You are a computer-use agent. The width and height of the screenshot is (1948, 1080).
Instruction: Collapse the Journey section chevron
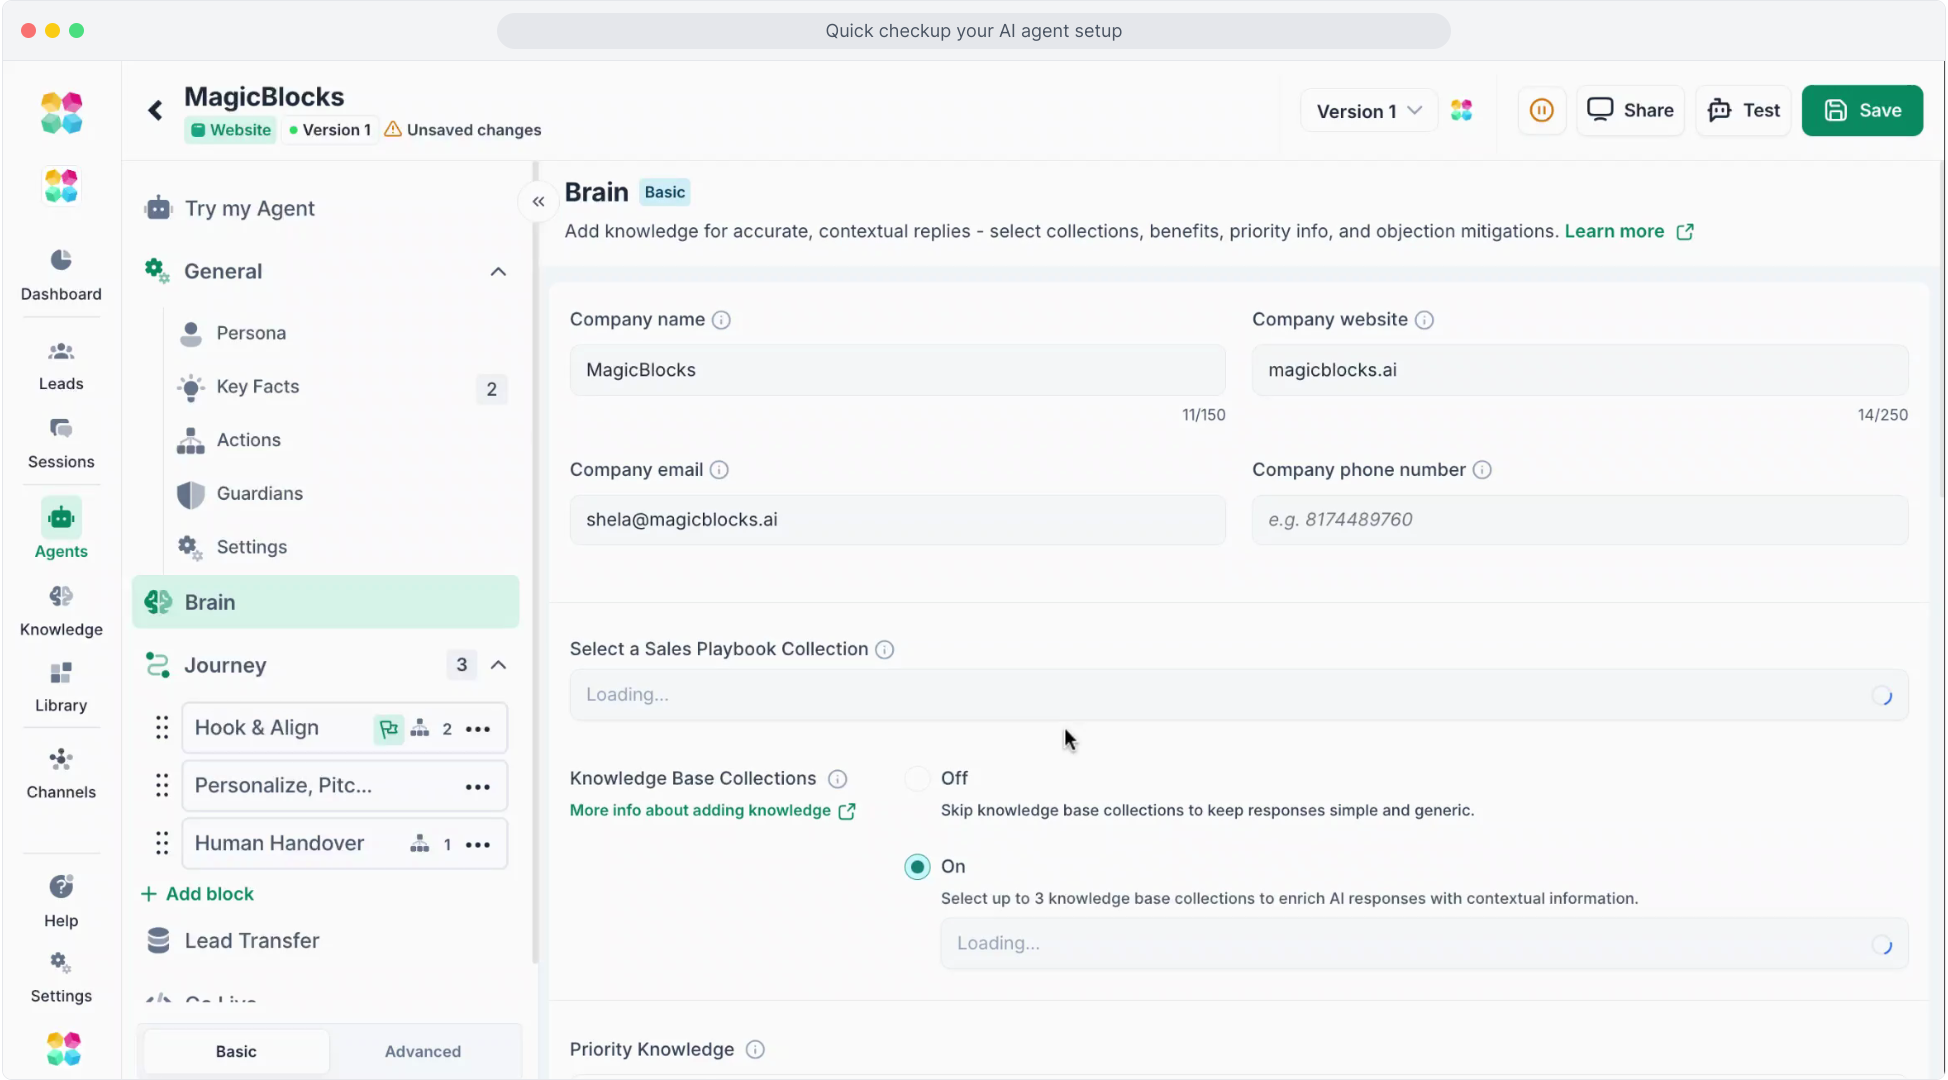click(x=498, y=665)
